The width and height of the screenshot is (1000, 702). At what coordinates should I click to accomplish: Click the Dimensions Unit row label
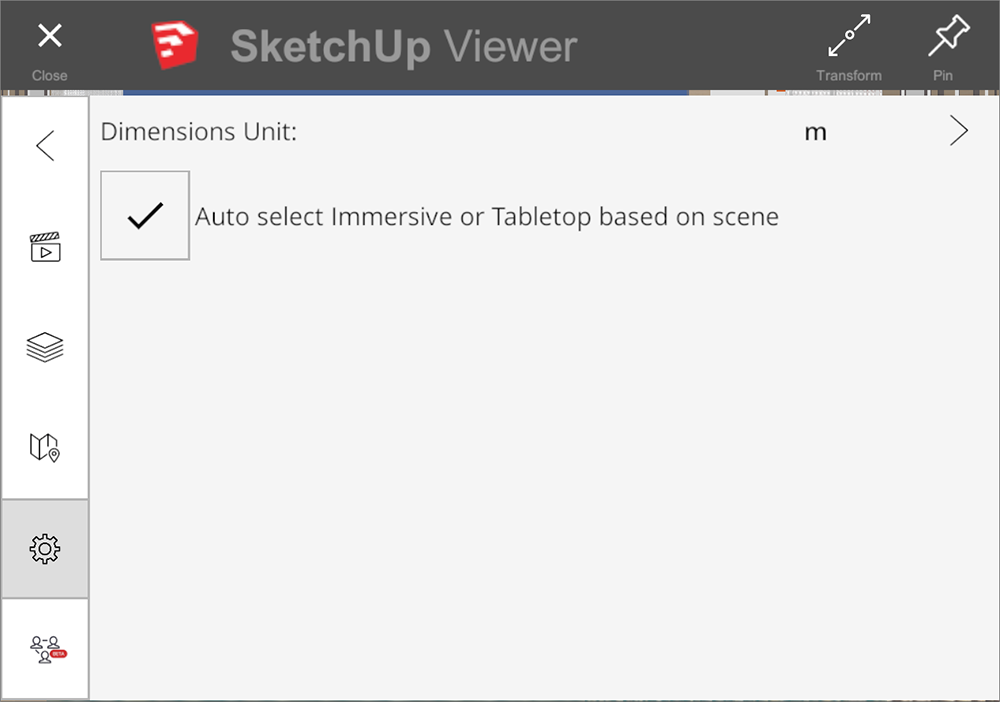tap(198, 131)
